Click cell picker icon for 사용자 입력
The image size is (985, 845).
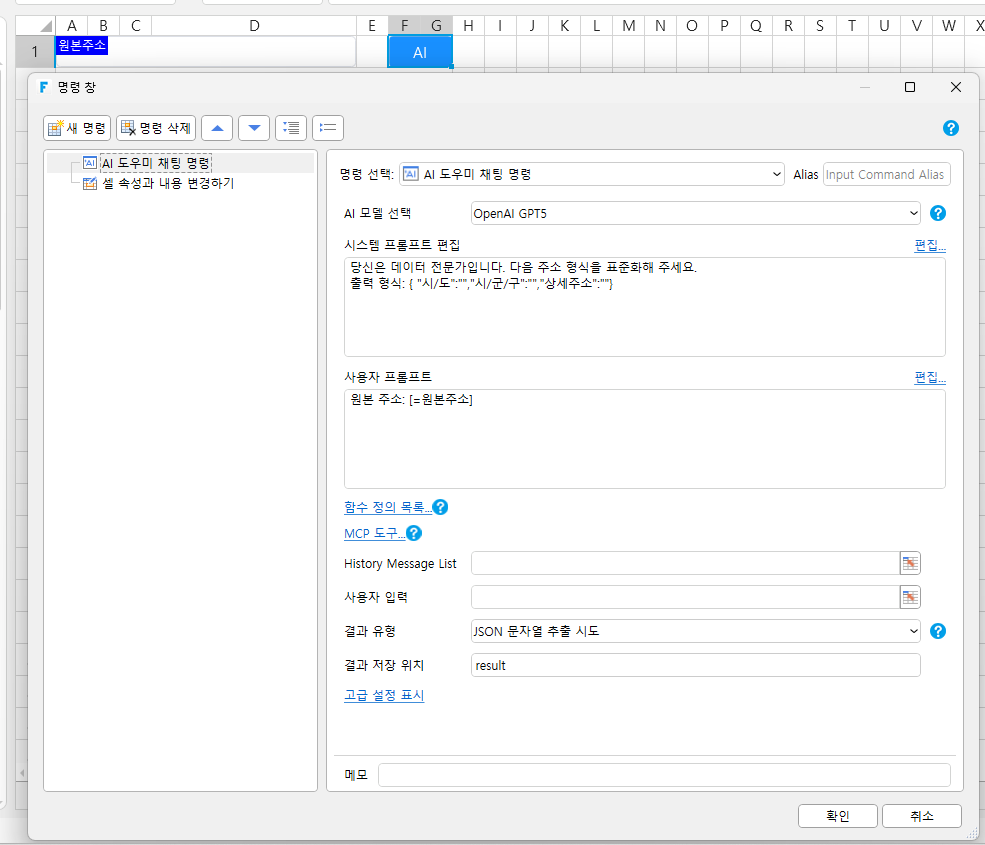[910, 597]
